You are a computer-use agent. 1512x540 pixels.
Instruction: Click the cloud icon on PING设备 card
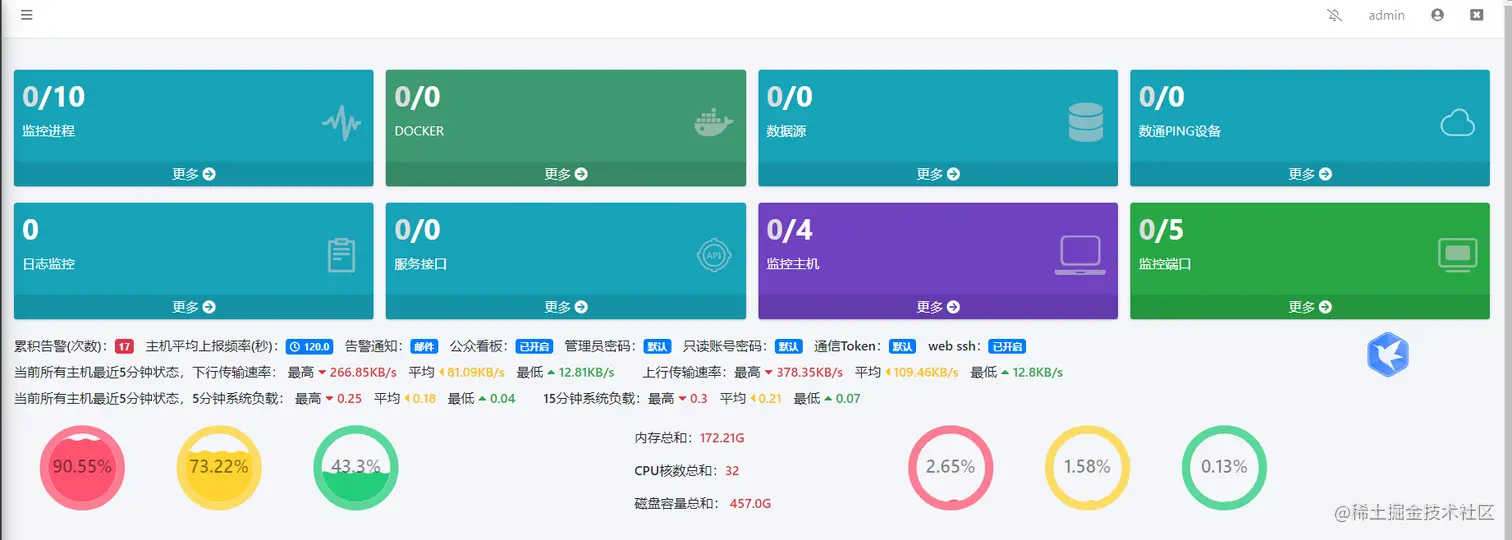click(x=1457, y=123)
